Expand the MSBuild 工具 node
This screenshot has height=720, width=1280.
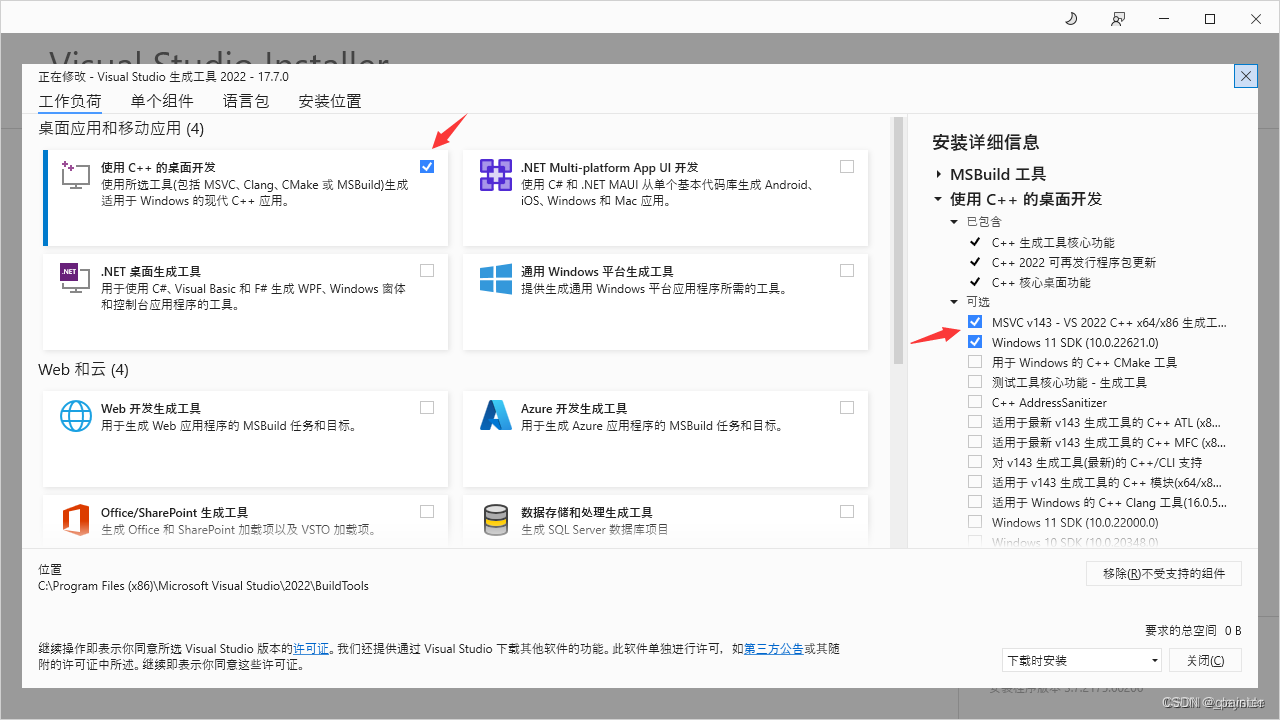(939, 174)
